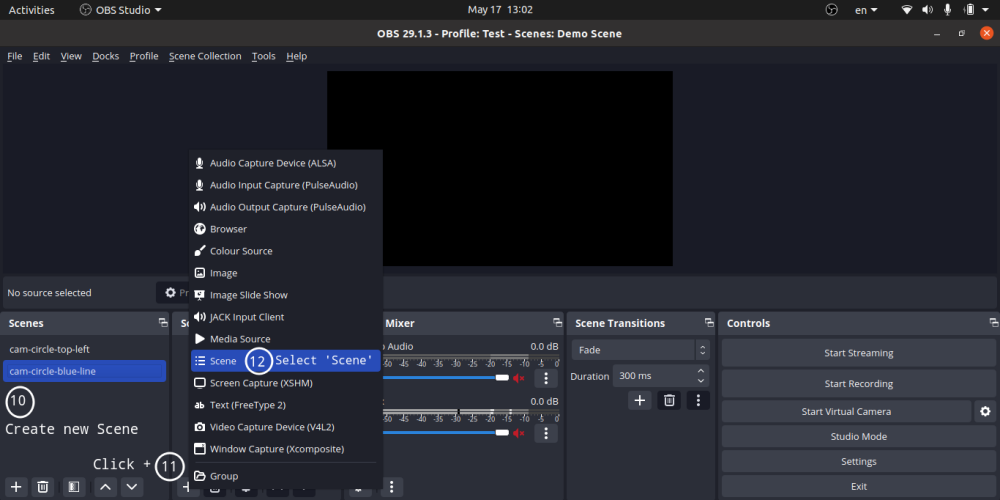This screenshot has height=500, width=1000.
Task: Open scene filters in Scenes toolbar
Action: click(73, 487)
